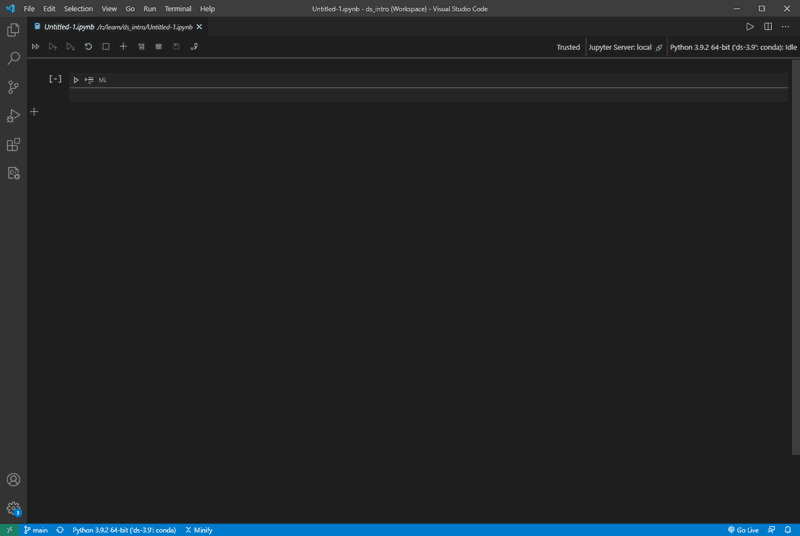The image size is (800, 536).
Task: Open notifications bell
Action: pos(788,530)
